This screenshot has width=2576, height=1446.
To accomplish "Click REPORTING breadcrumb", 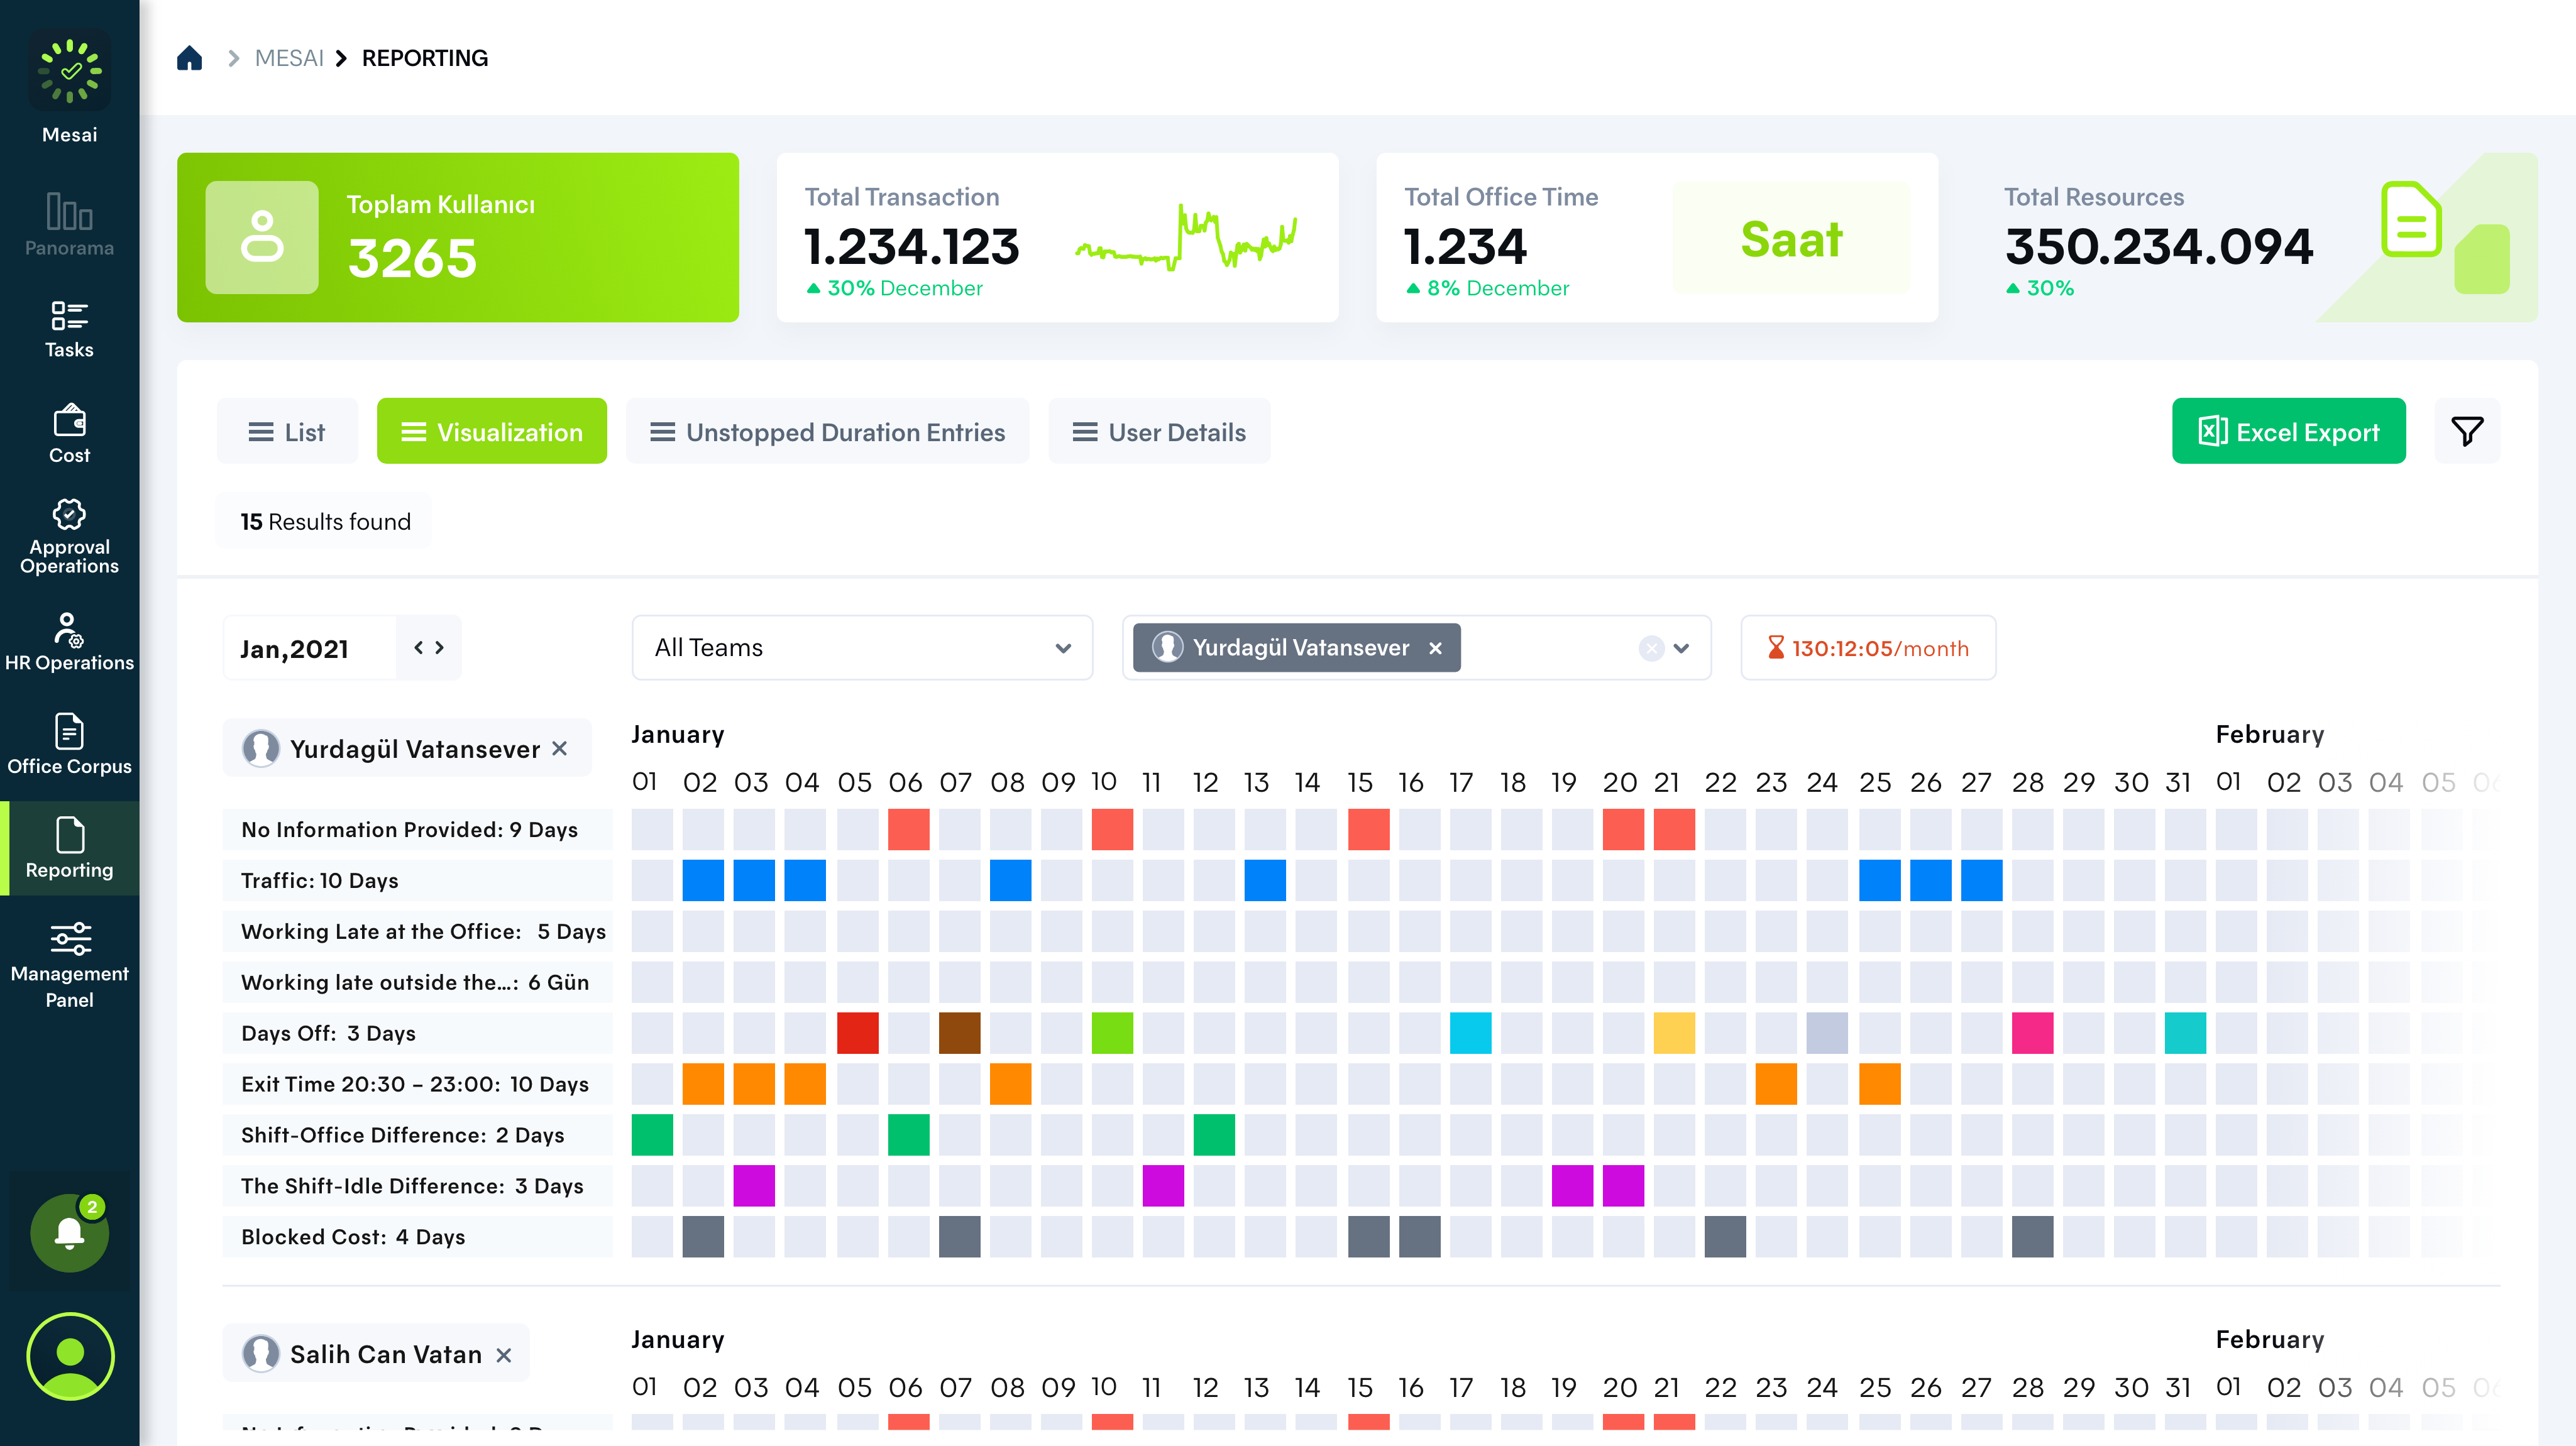I will (425, 58).
